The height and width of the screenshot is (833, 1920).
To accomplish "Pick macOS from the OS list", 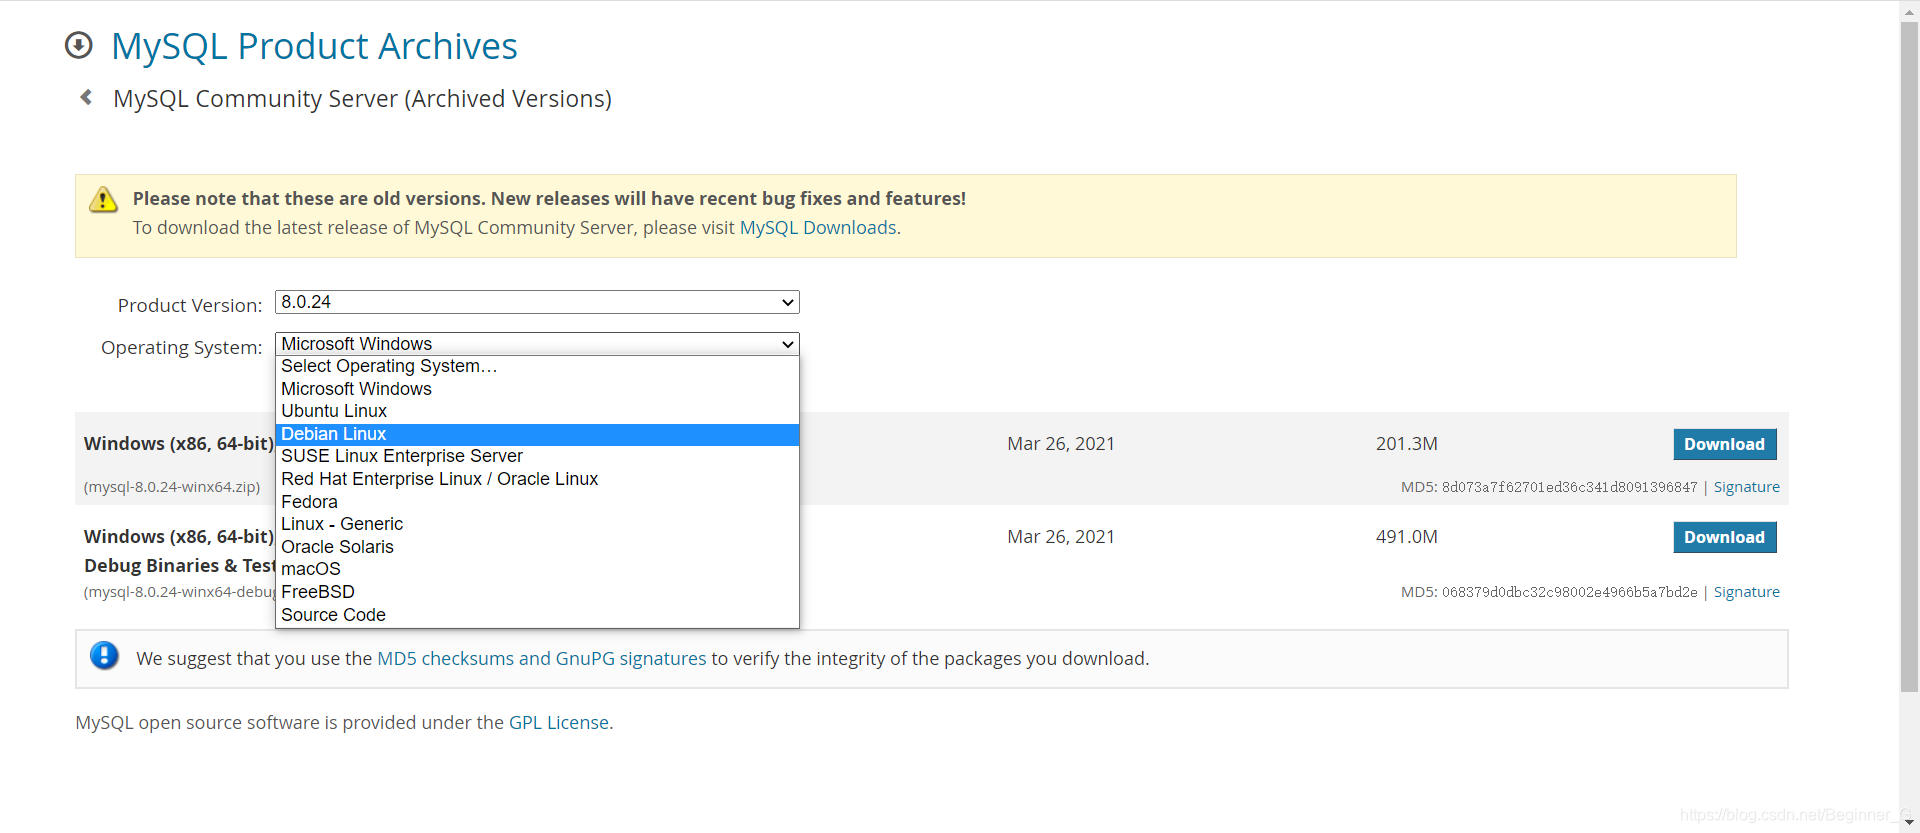I will (x=537, y=569).
